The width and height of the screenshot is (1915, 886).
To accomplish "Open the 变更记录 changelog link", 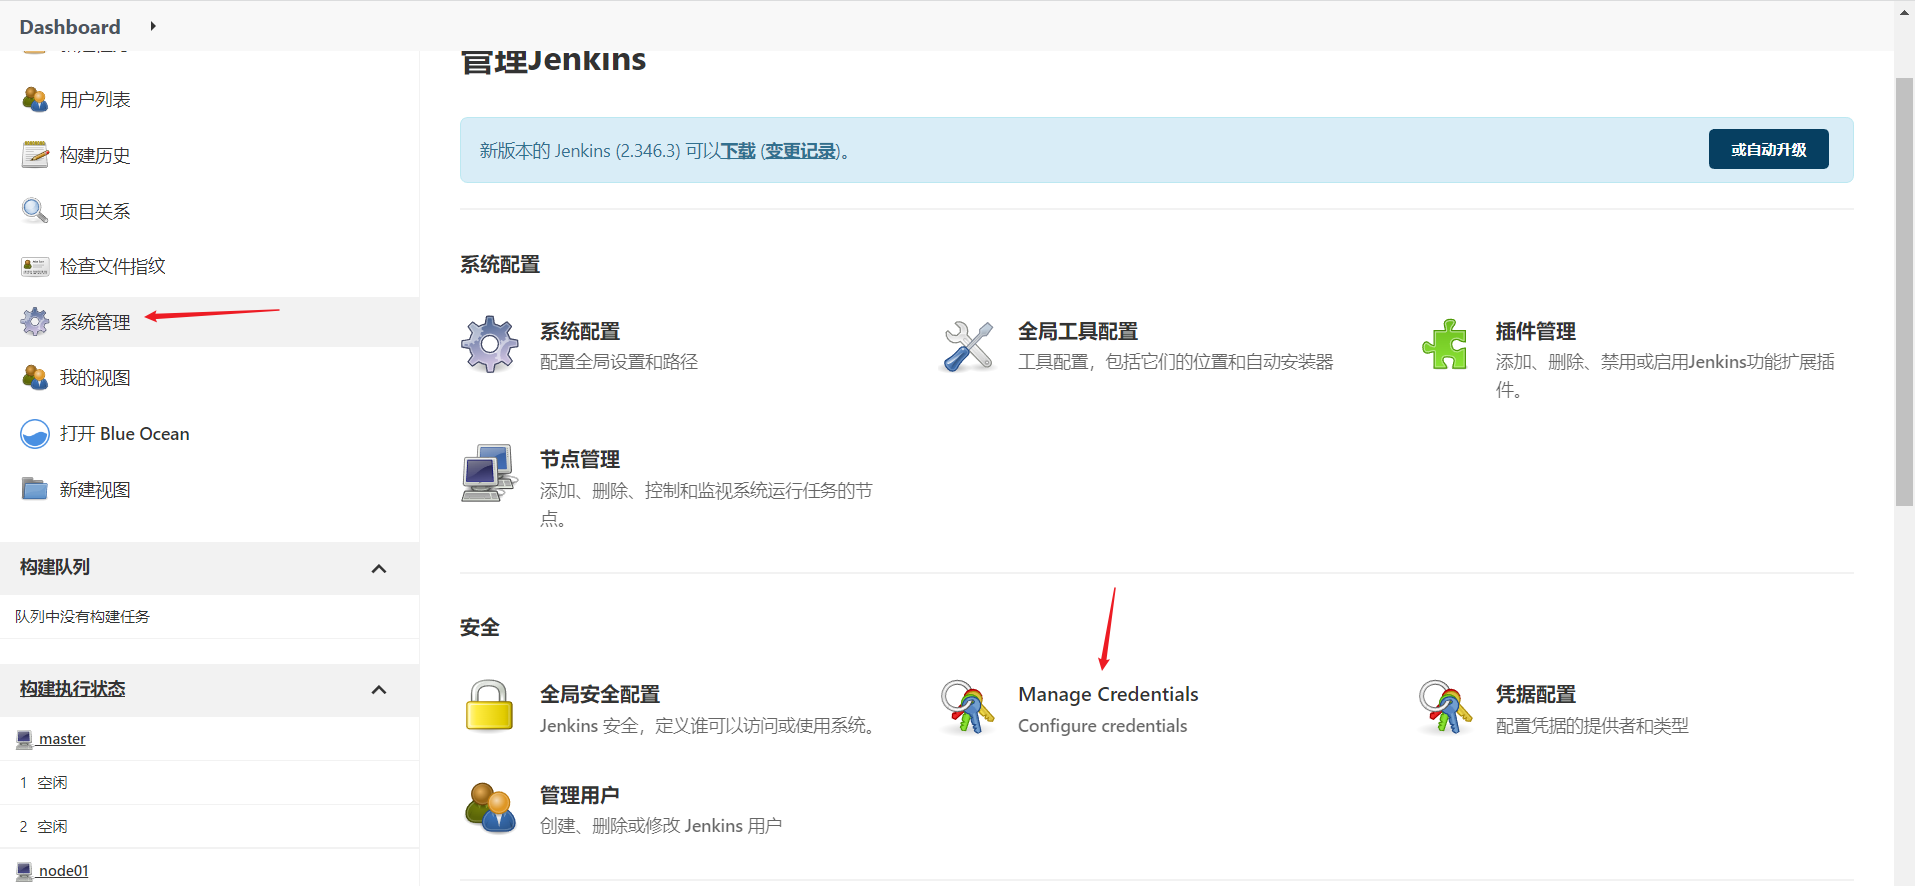I will click(x=800, y=151).
